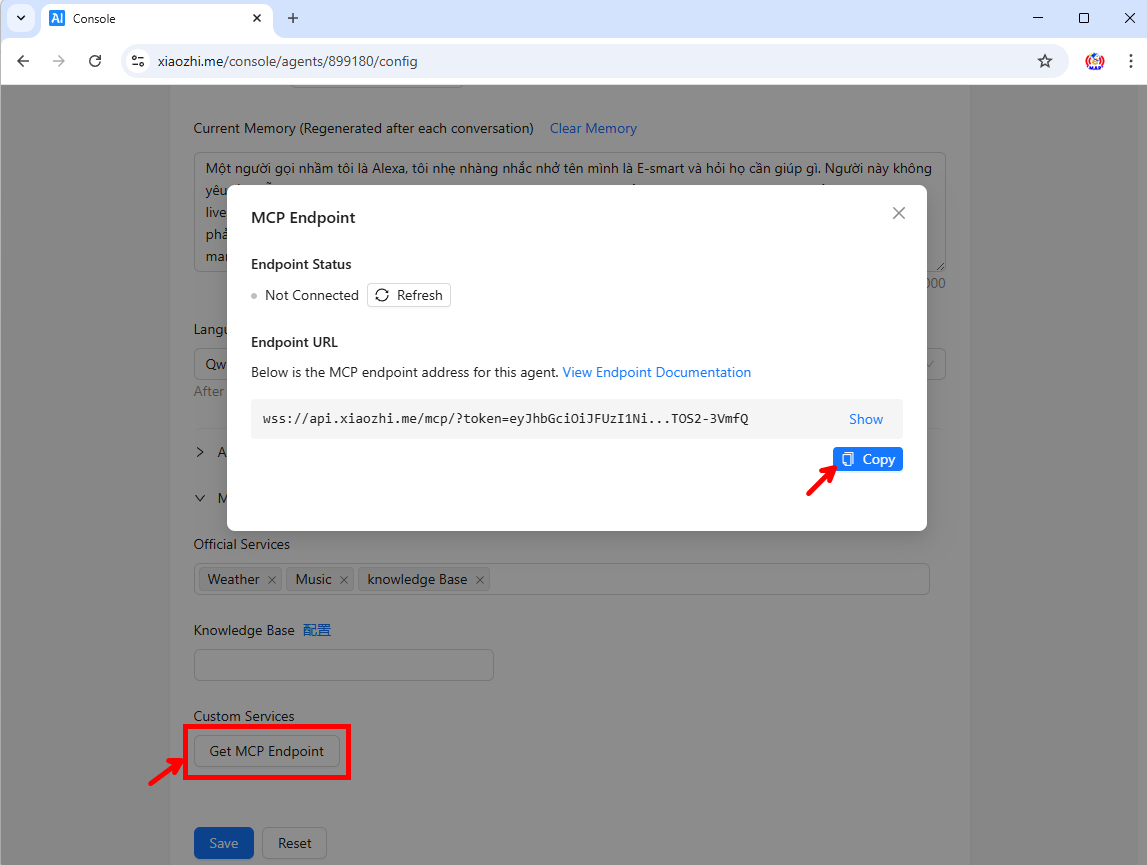Refresh the endpoint connection status
This screenshot has width=1147, height=865.
pyautogui.click(x=409, y=295)
